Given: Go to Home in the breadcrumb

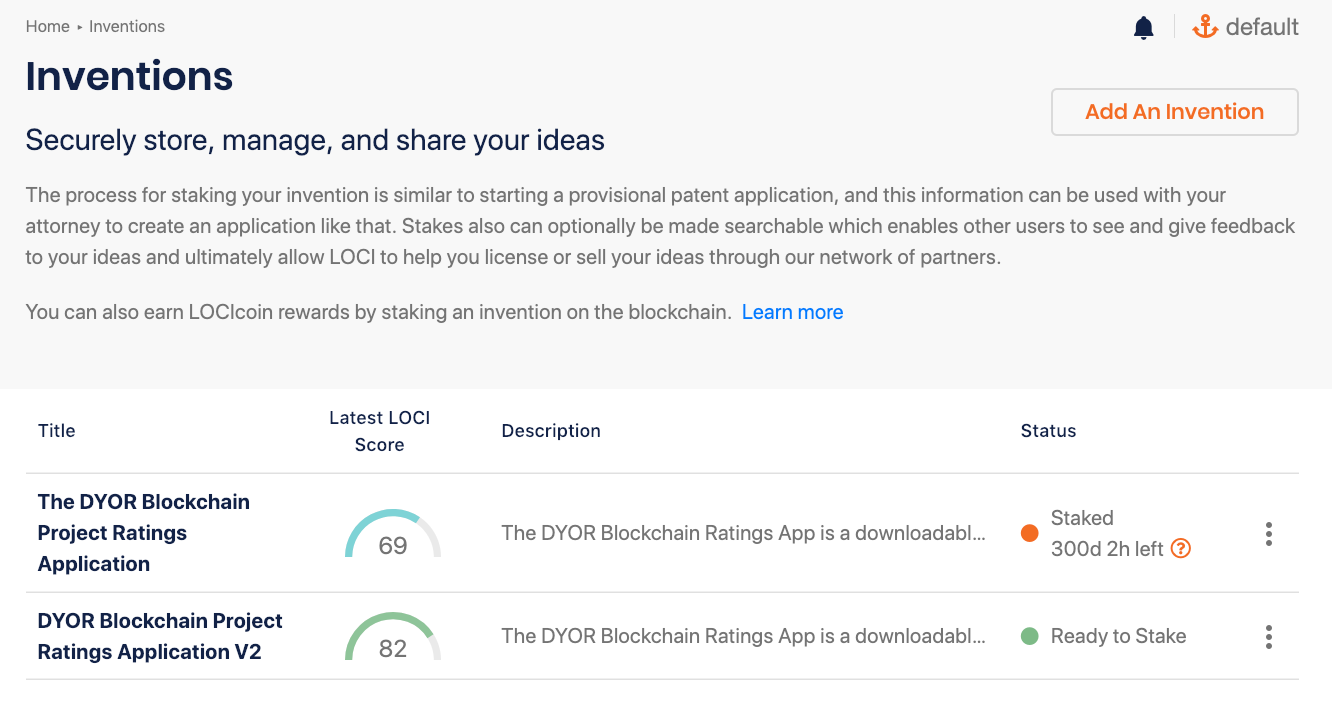Looking at the screenshot, I should point(47,27).
